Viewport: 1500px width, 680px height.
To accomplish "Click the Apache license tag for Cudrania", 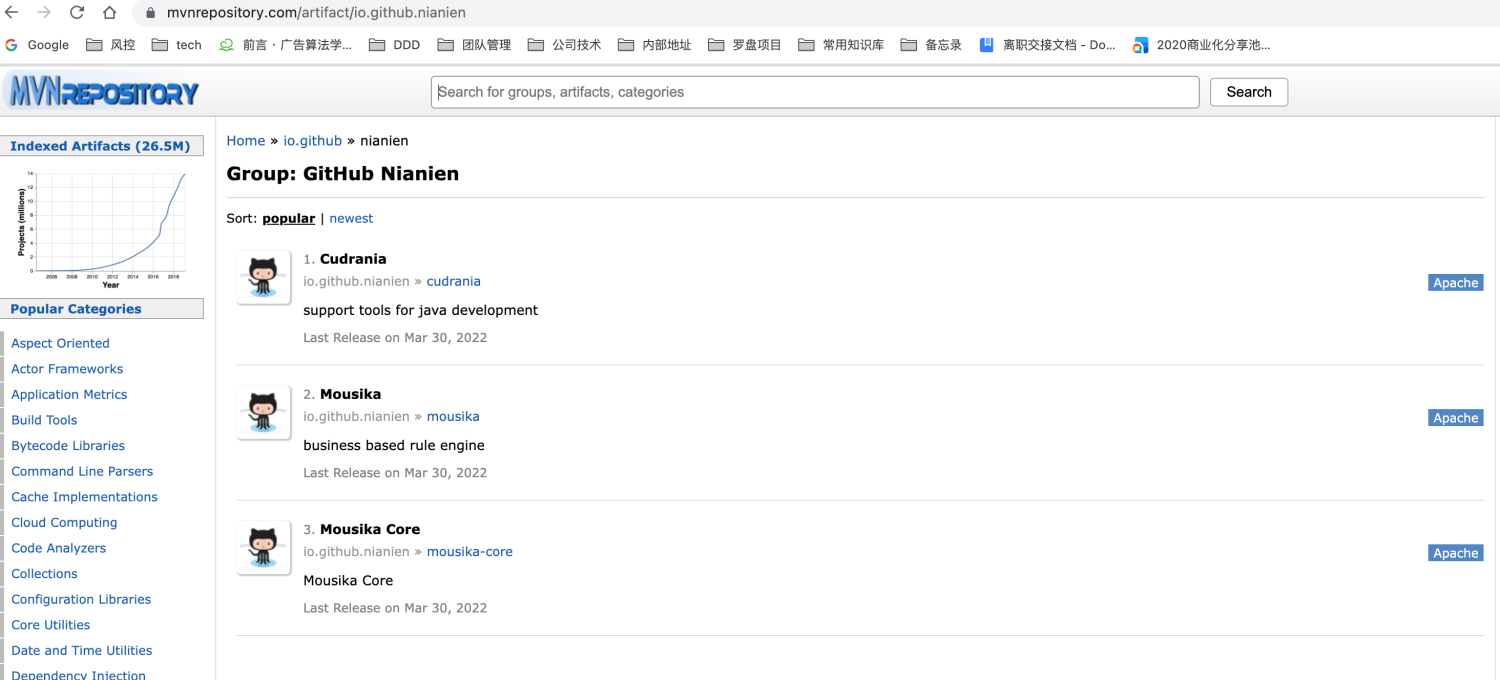I will pos(1455,283).
